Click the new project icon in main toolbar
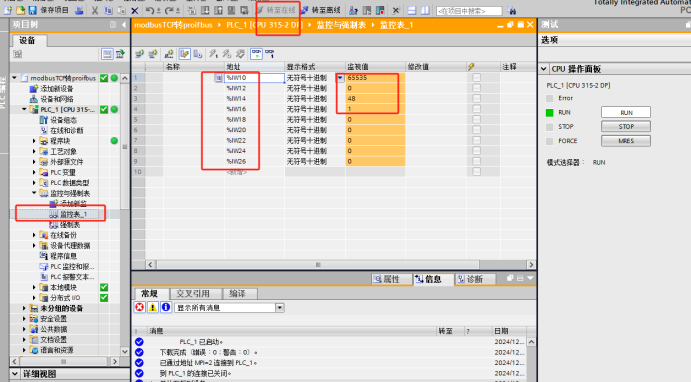This screenshot has height=382, width=691. pyautogui.click(x=8, y=10)
